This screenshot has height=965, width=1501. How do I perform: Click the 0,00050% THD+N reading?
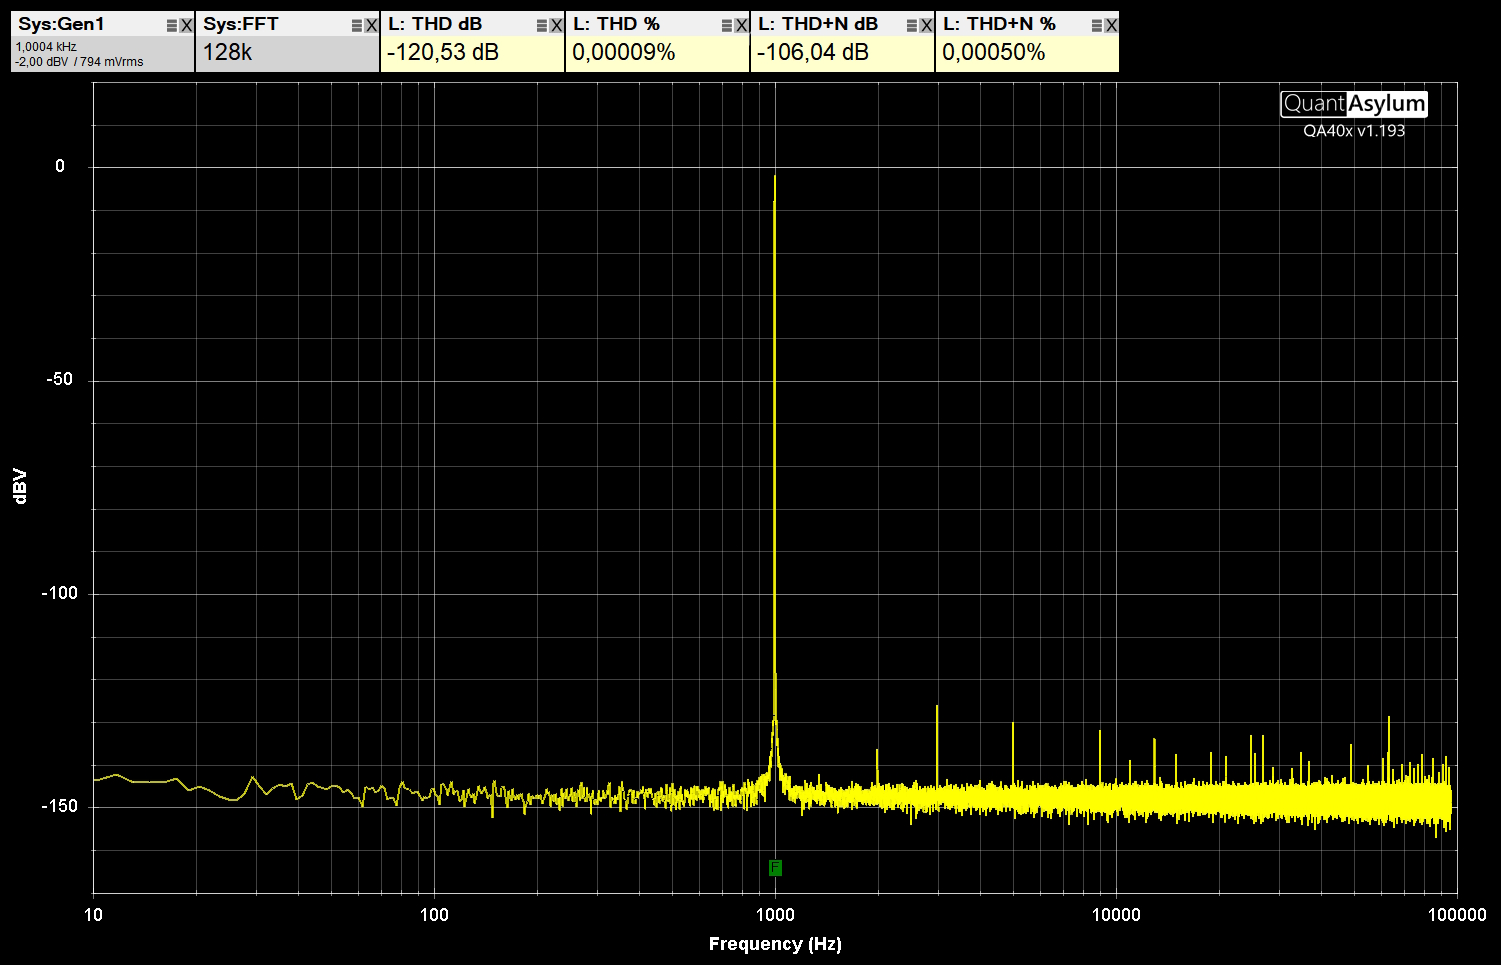point(994,52)
